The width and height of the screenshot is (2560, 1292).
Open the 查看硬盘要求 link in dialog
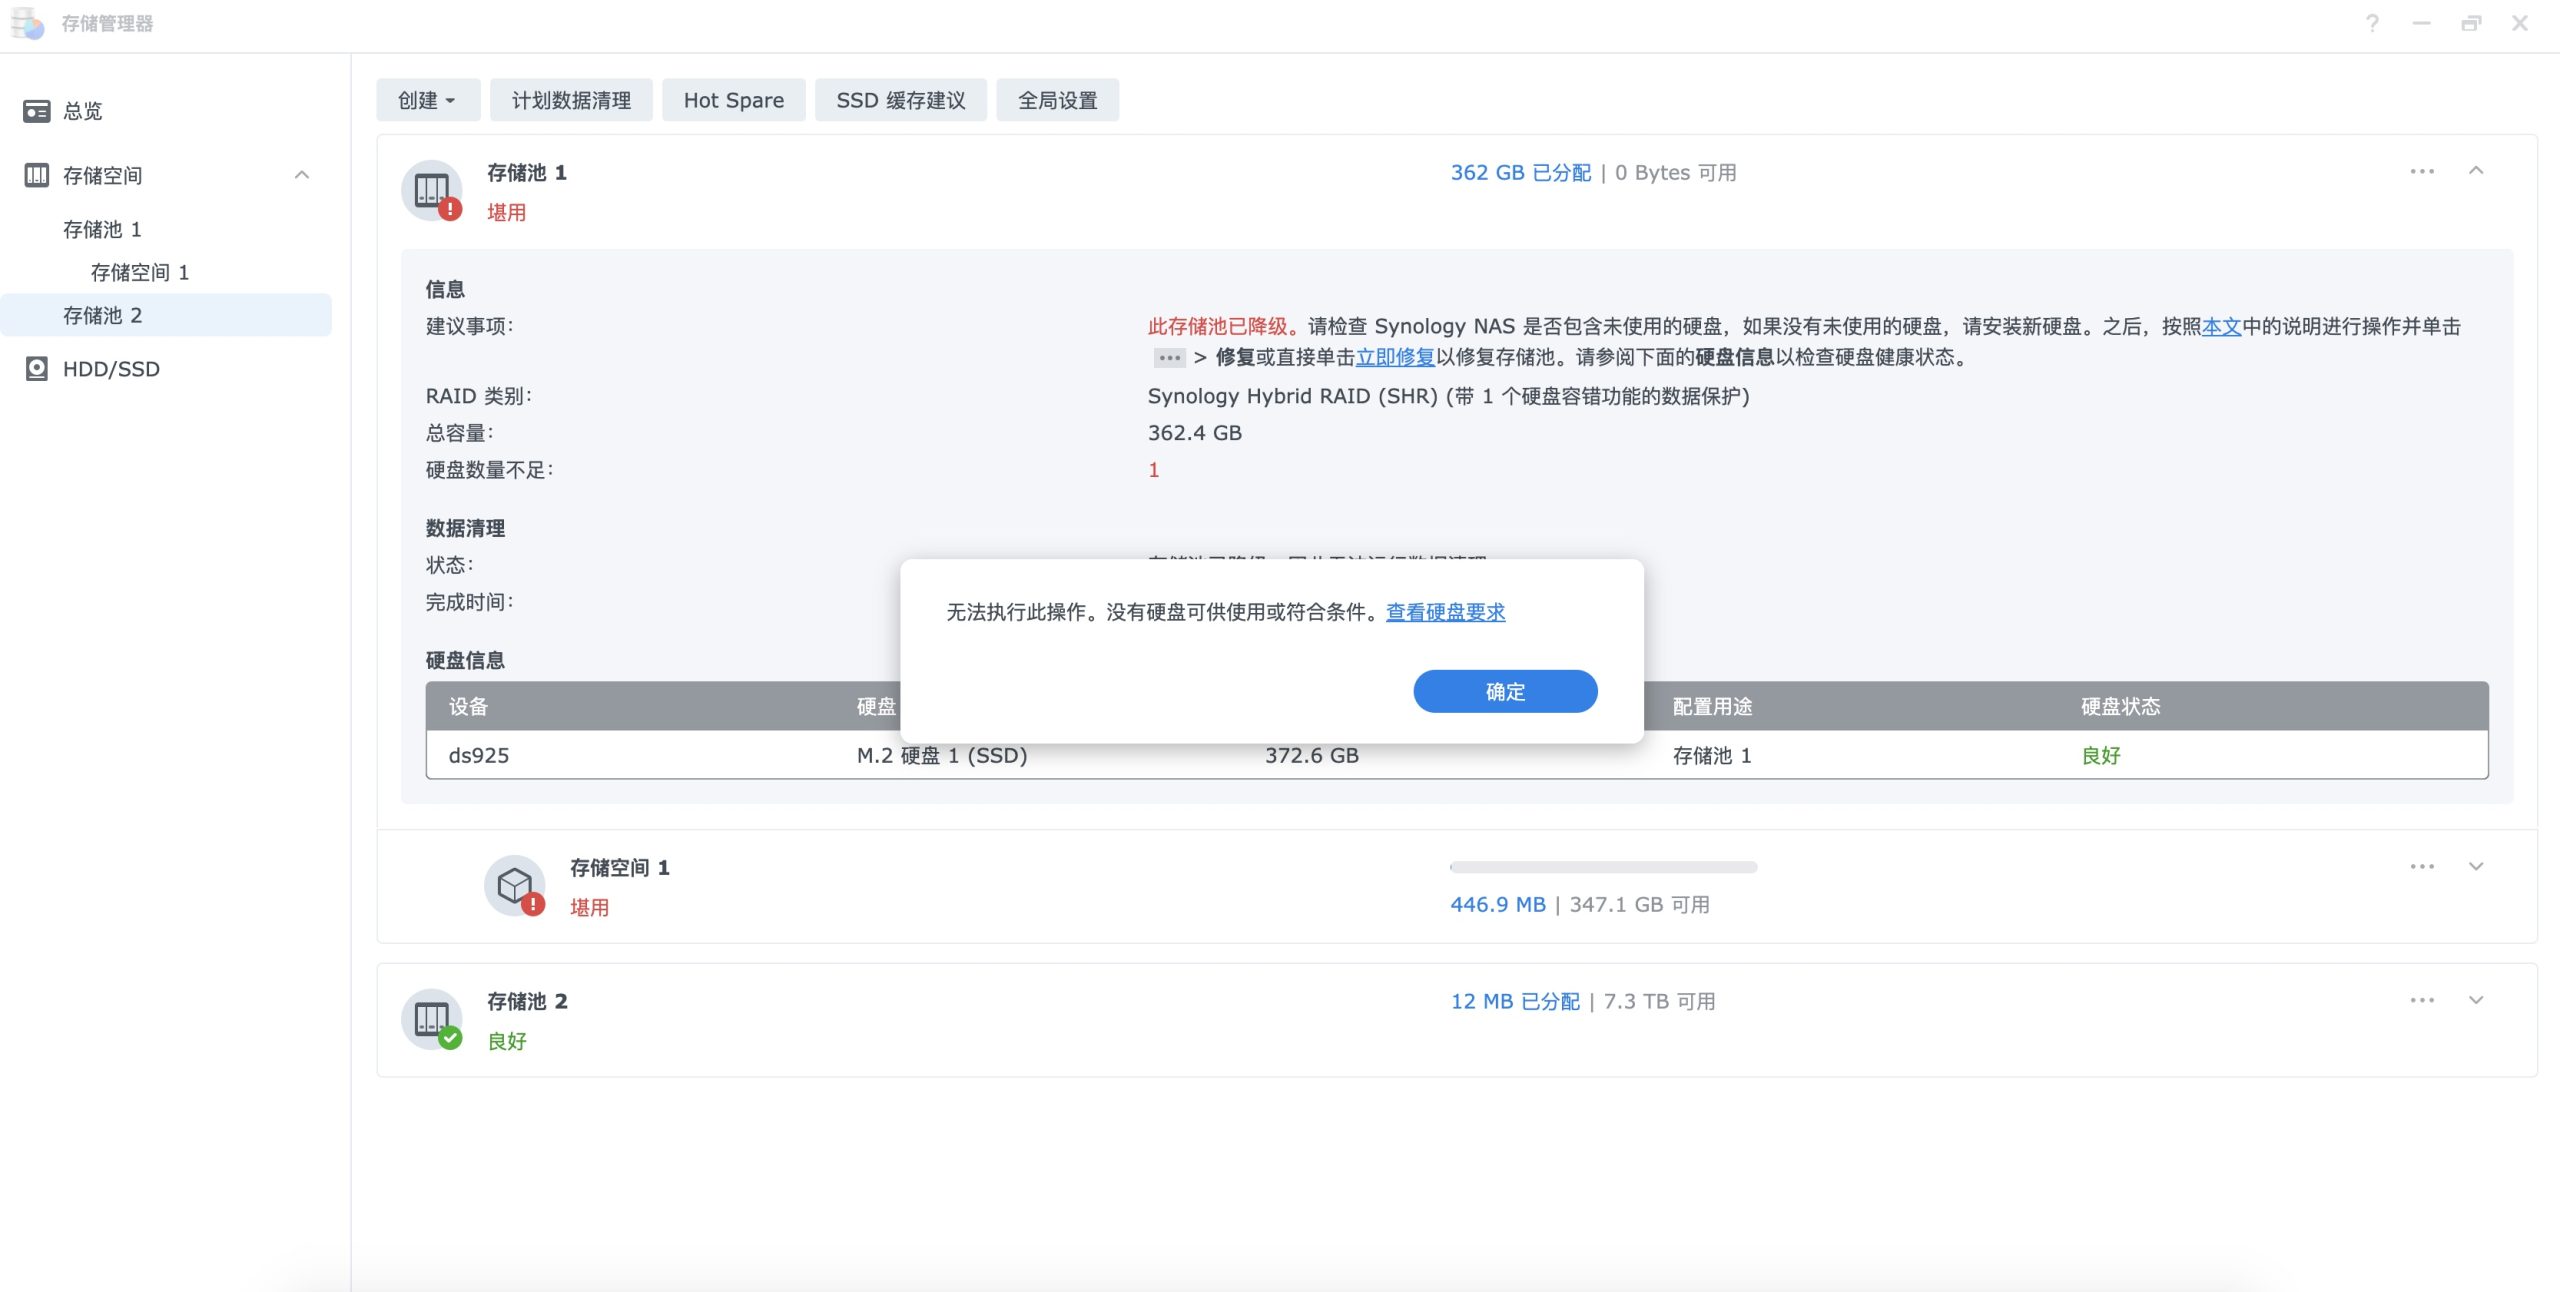coord(1445,612)
